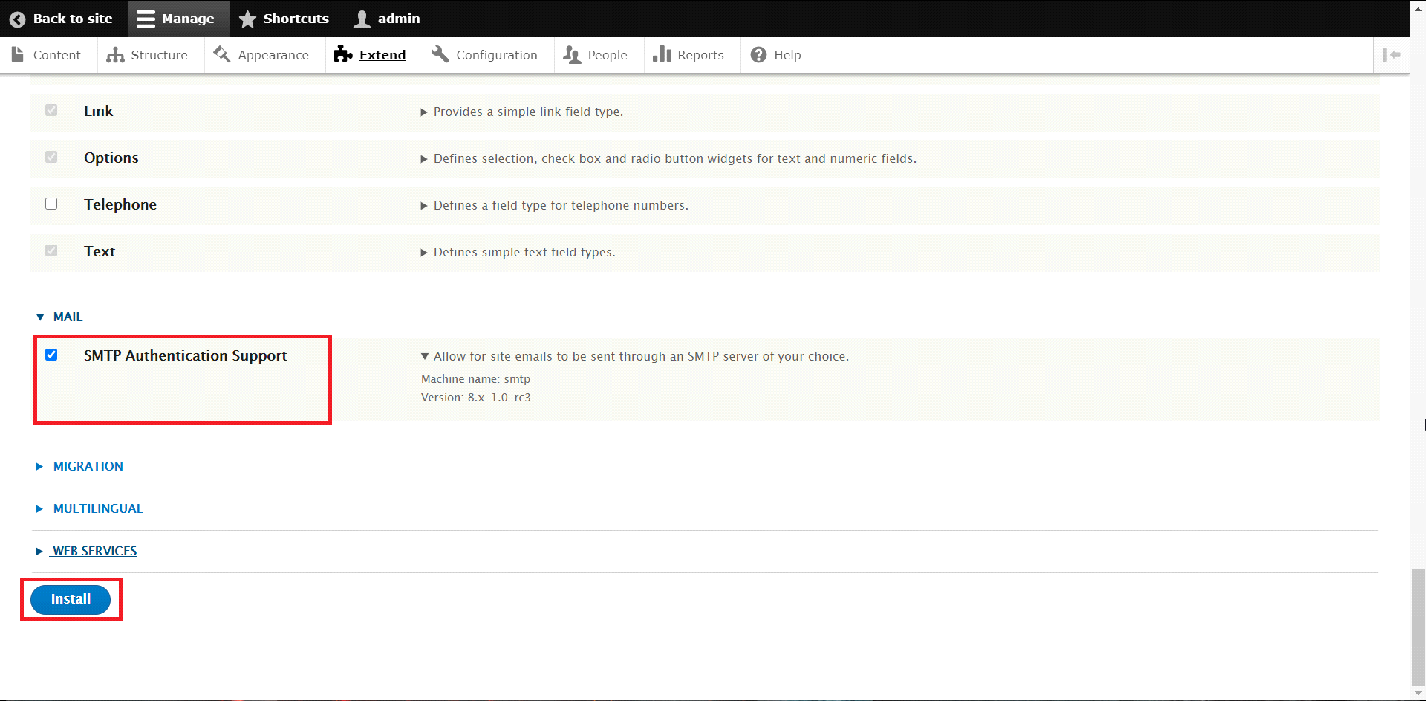Click the WEB SERVICES link
The image size is (1426, 701).
pos(94,551)
